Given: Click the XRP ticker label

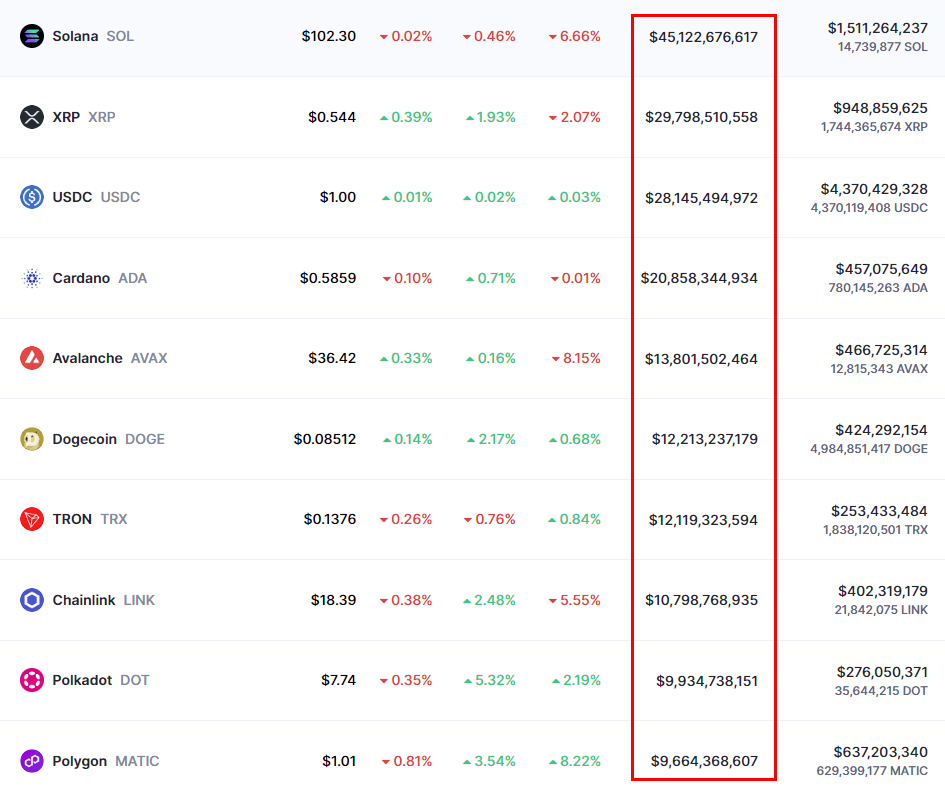Looking at the screenshot, I should [x=100, y=117].
